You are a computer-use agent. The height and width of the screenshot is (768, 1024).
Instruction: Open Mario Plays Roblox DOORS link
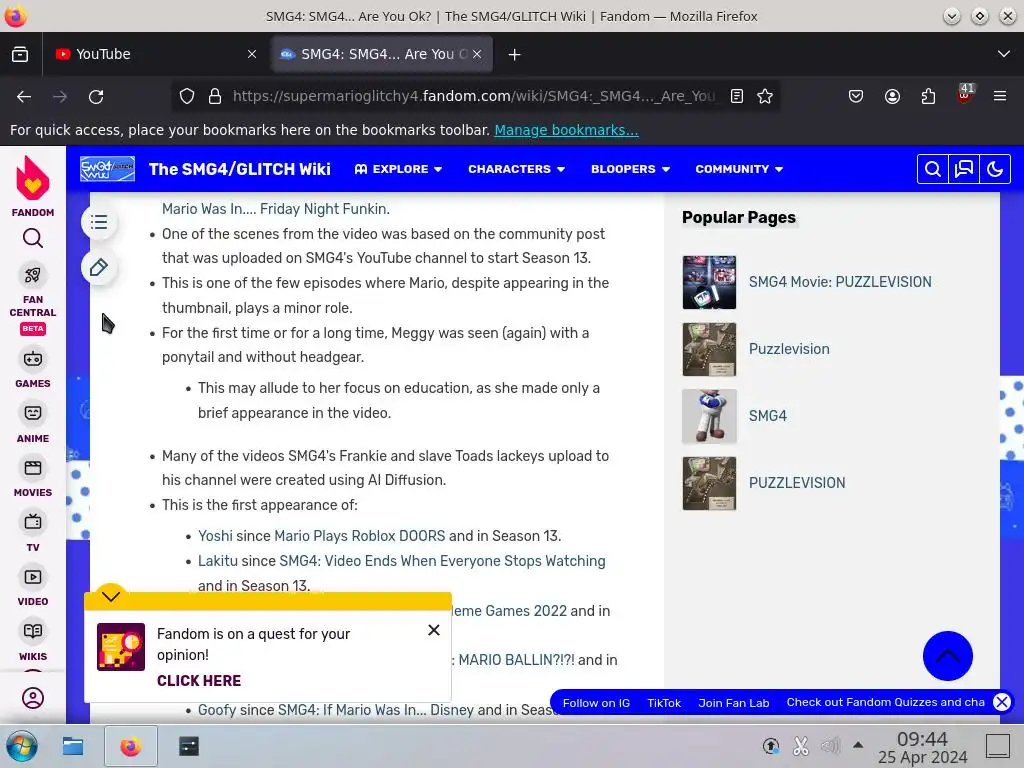pos(359,536)
